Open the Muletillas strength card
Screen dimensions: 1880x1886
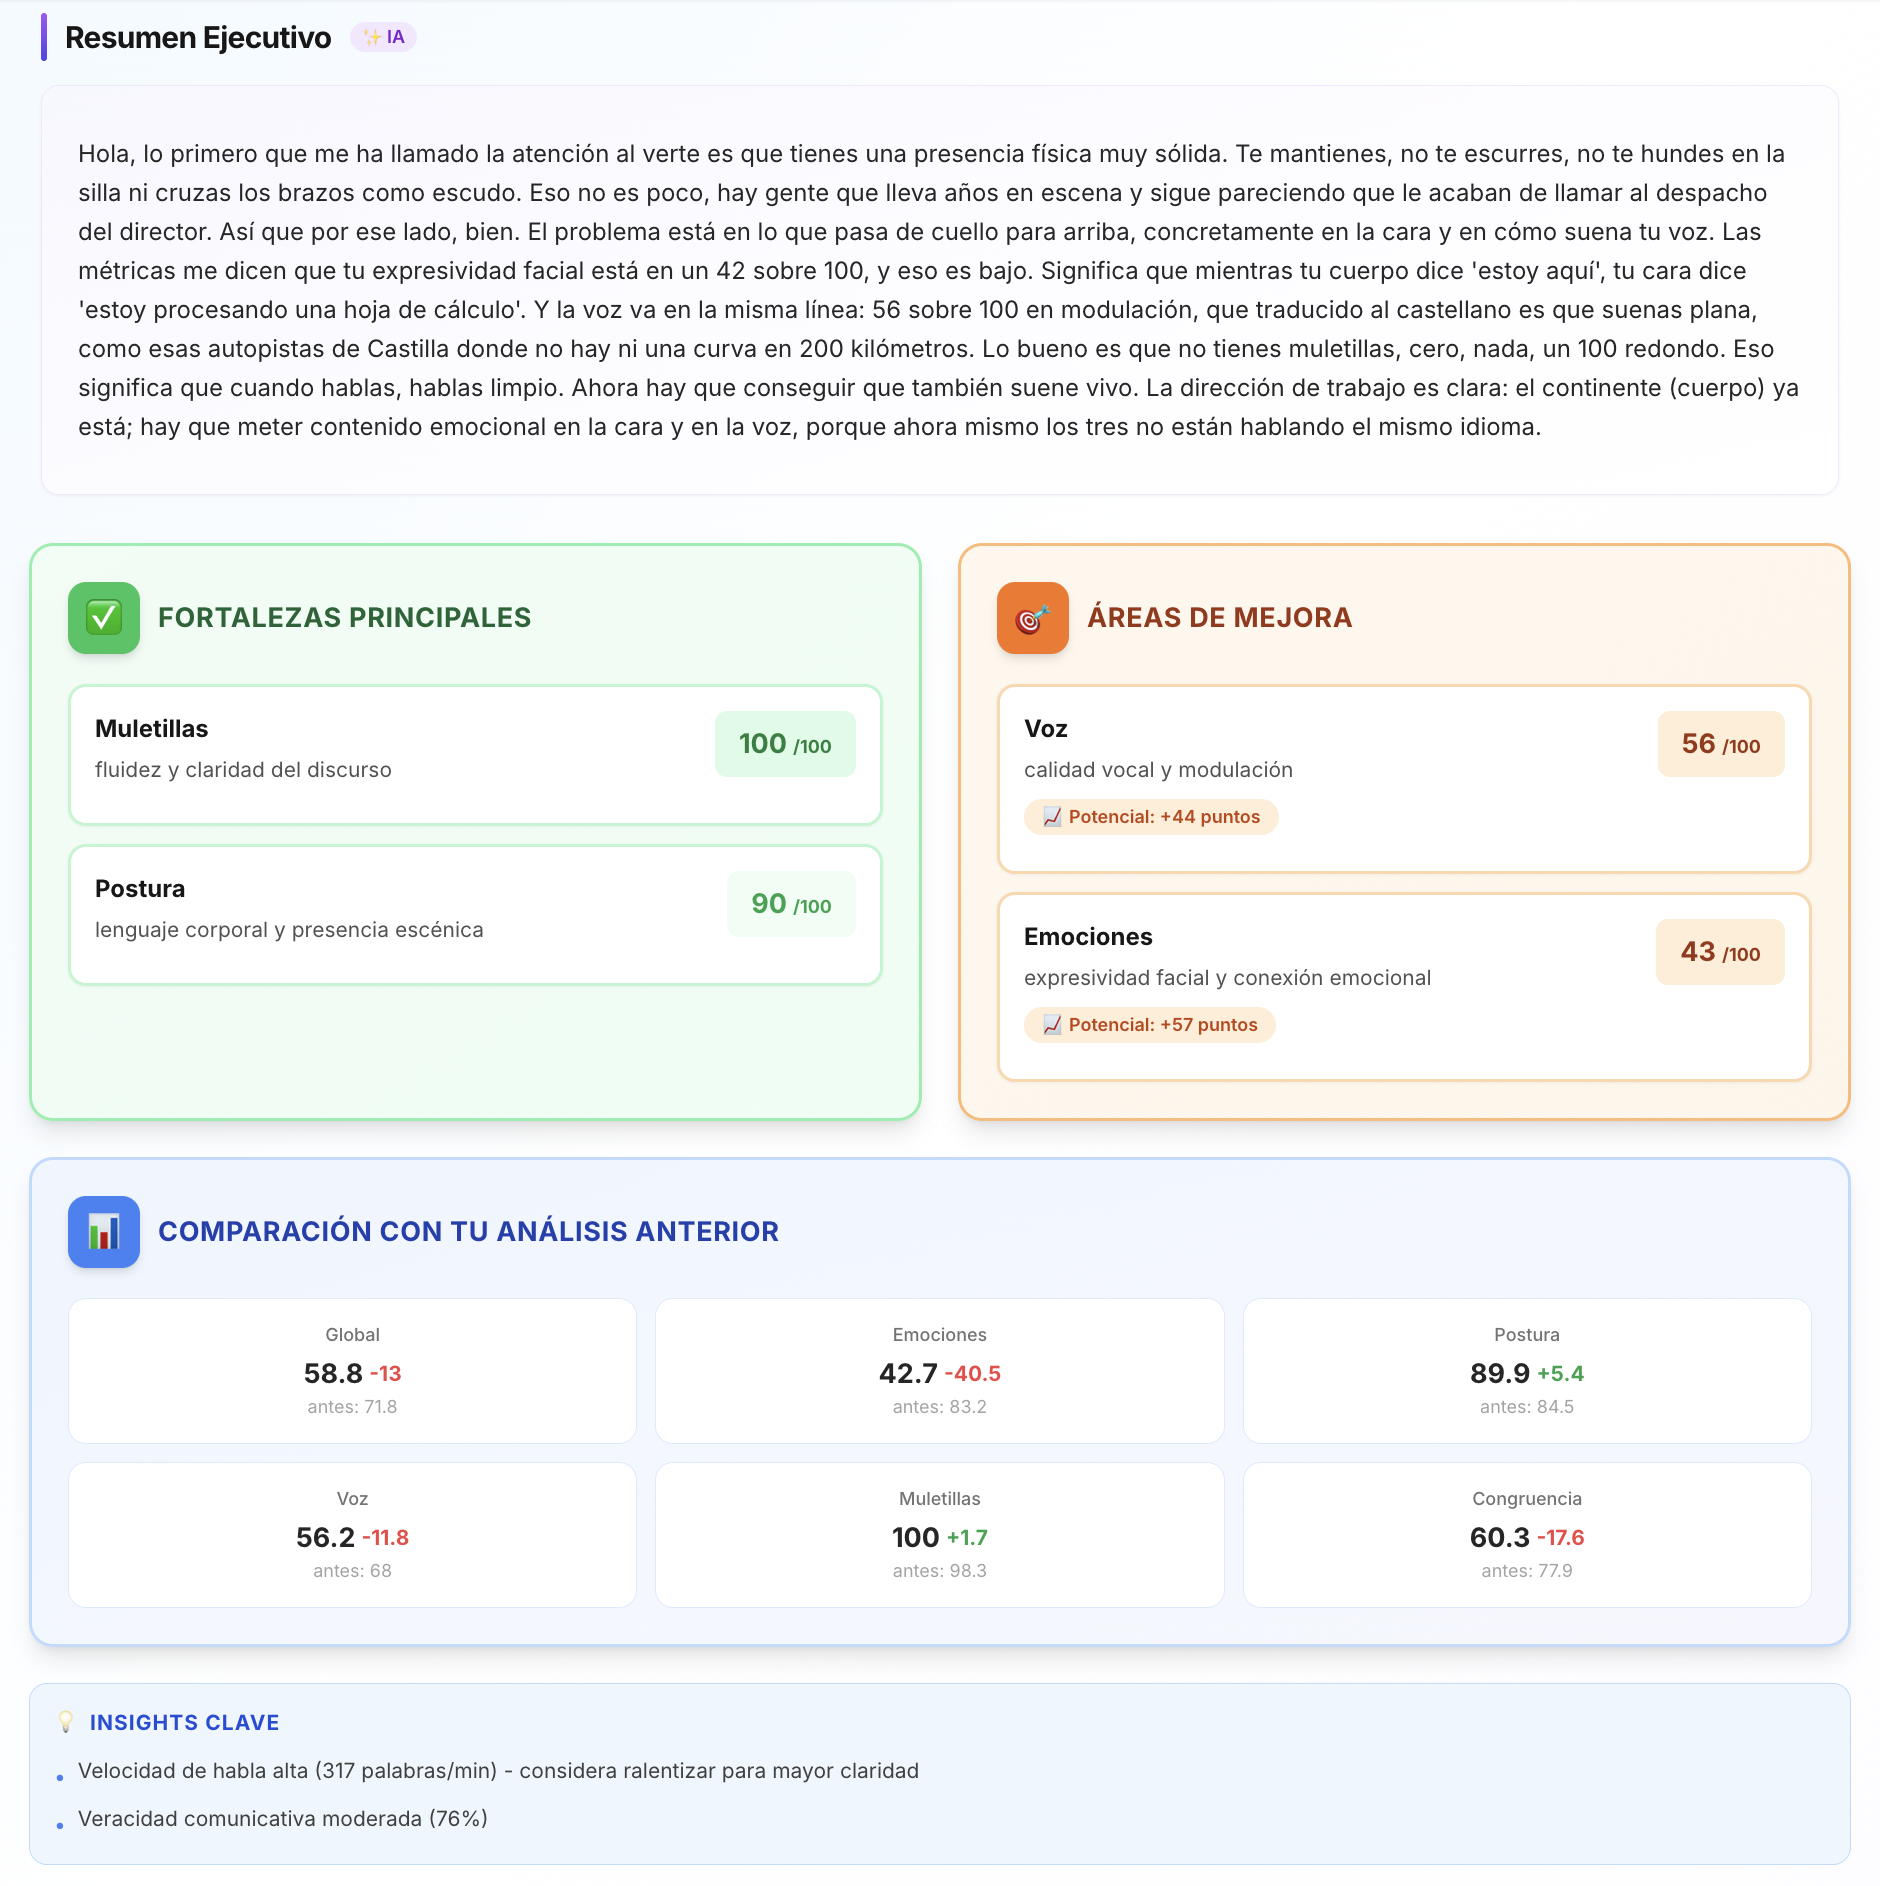(475, 755)
